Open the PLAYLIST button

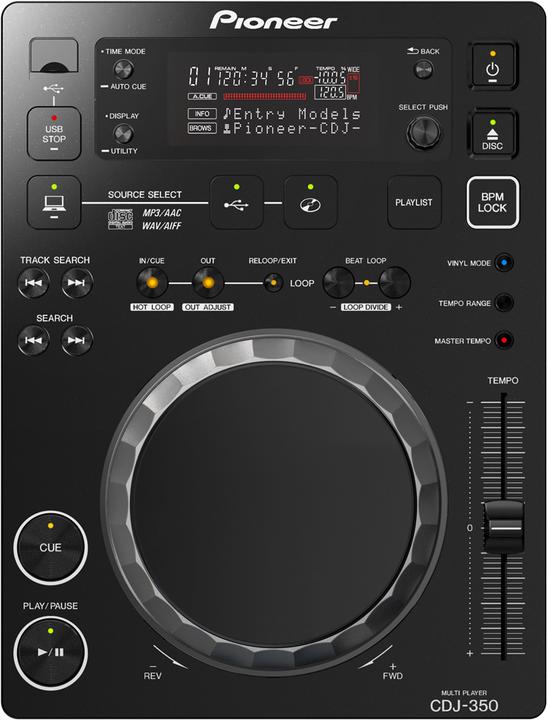414,202
